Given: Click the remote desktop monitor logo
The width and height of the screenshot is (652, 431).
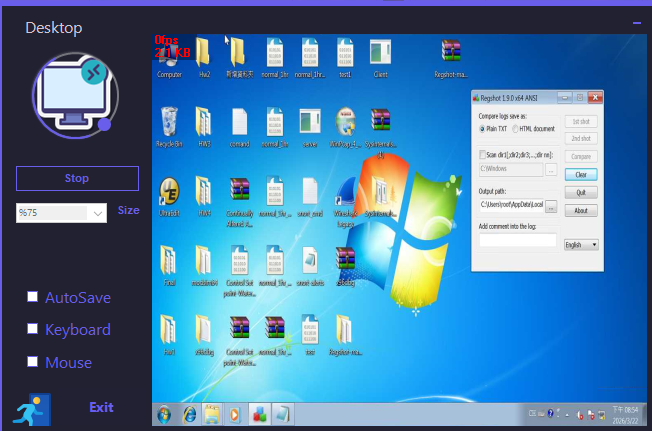Looking at the screenshot, I should (76, 93).
